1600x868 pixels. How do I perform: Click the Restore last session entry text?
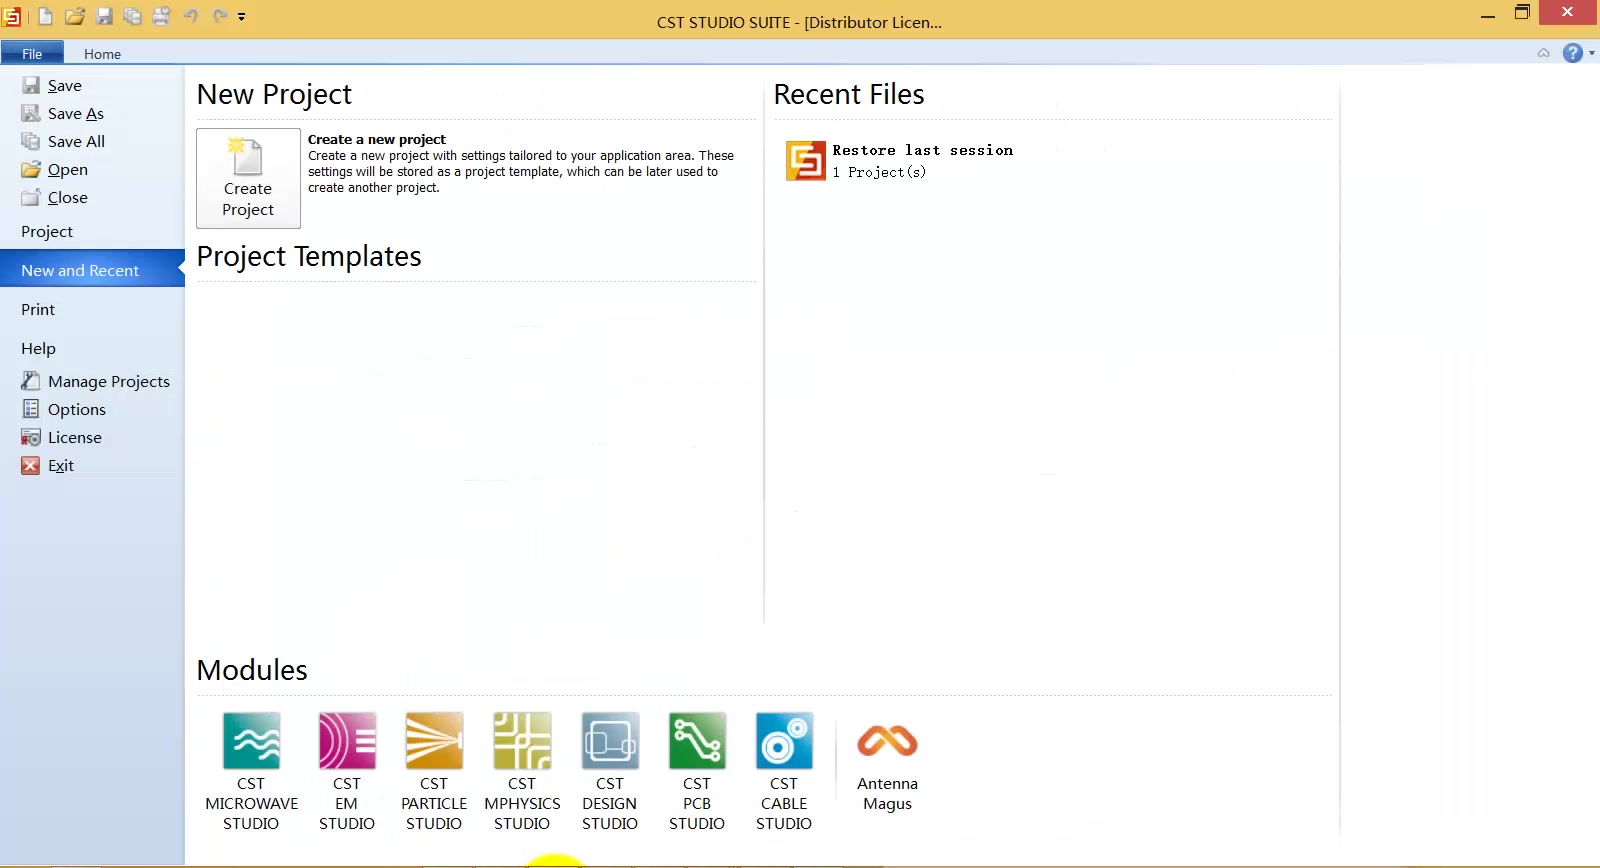point(923,150)
